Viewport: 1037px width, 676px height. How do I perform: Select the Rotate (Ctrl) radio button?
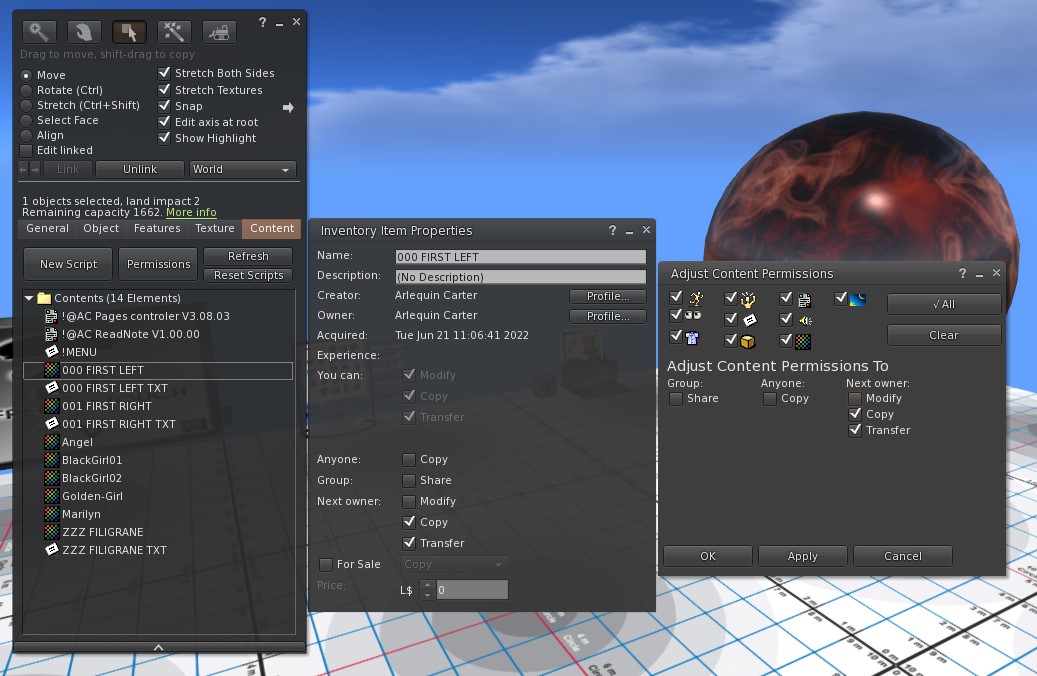click(x=27, y=90)
